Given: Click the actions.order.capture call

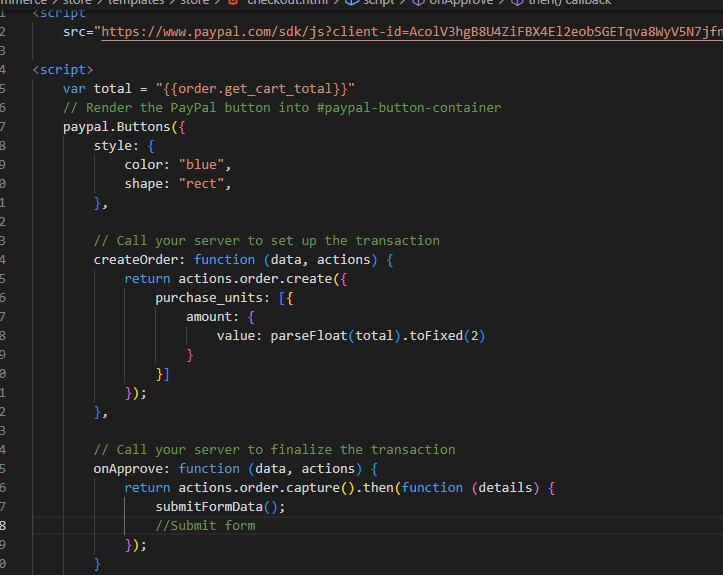Looking at the screenshot, I should coord(259,488).
